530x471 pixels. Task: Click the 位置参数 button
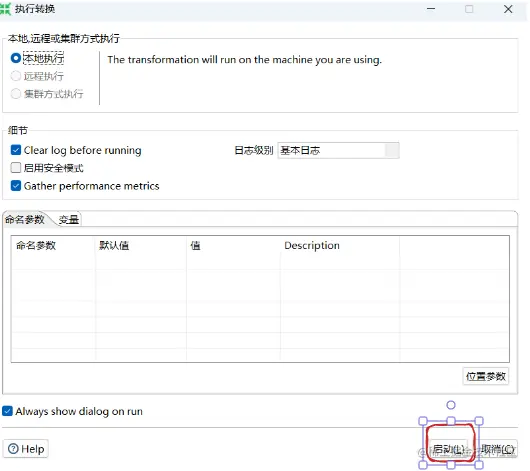[x=486, y=376]
